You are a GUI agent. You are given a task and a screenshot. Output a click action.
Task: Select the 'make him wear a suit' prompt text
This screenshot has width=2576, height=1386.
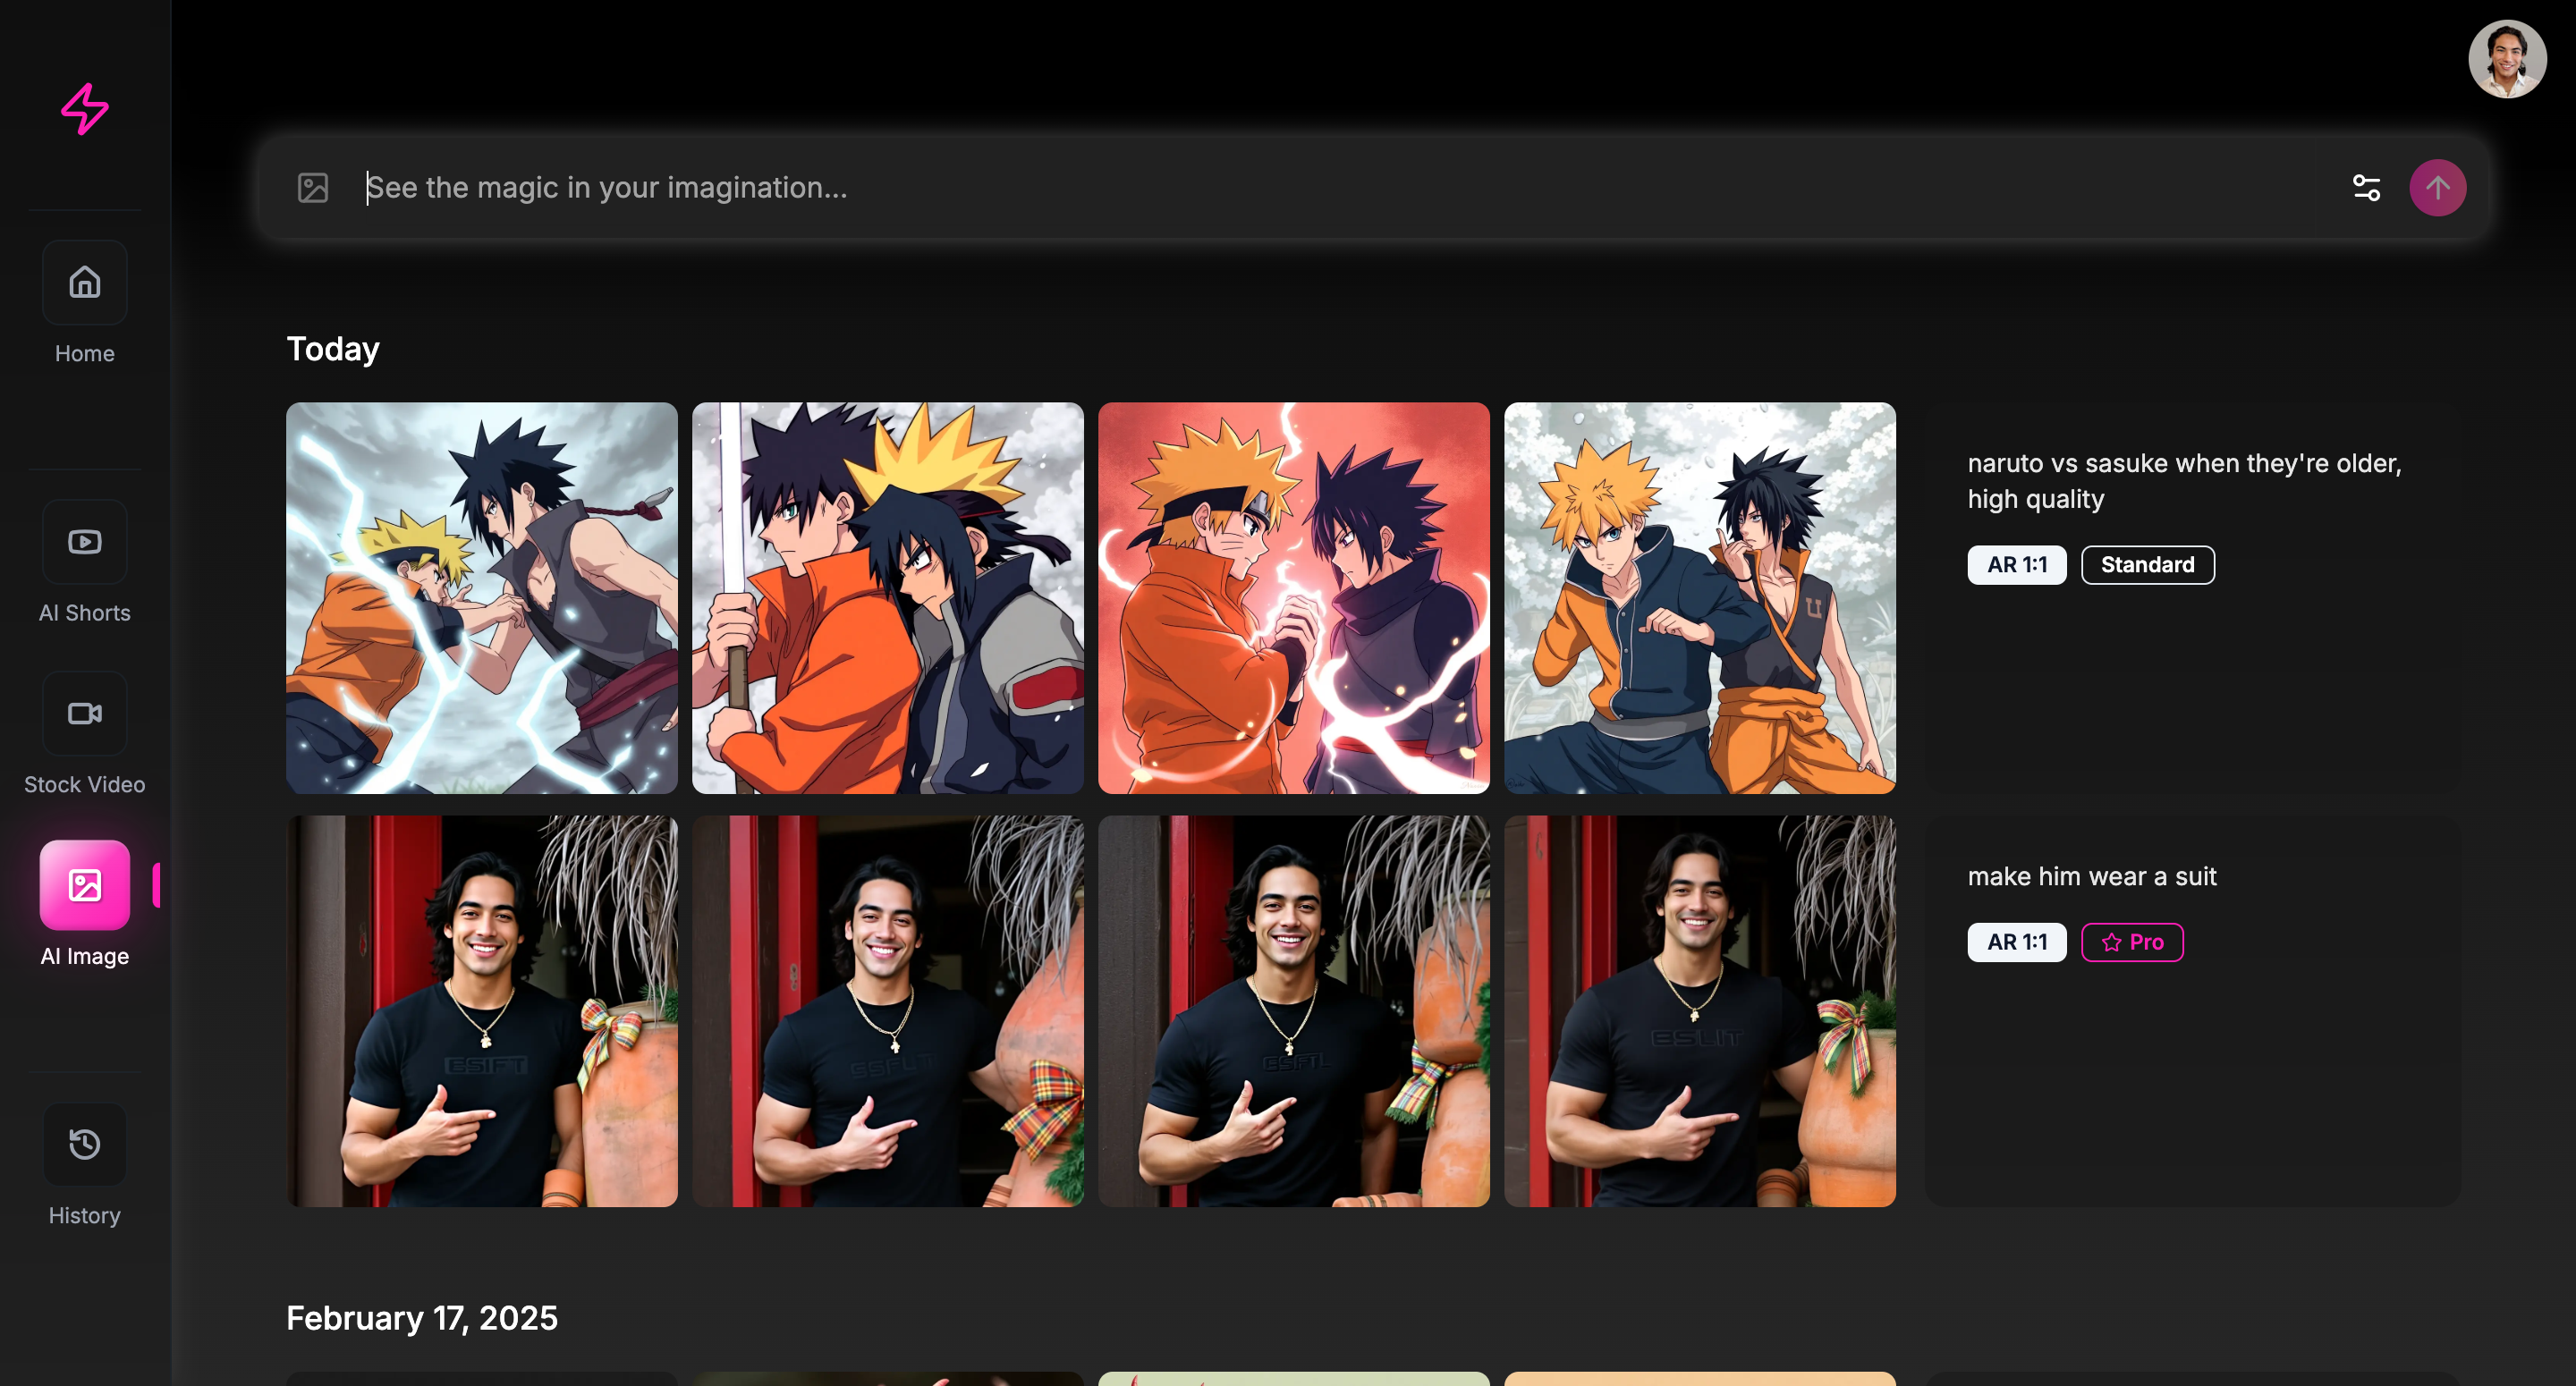(x=2092, y=877)
